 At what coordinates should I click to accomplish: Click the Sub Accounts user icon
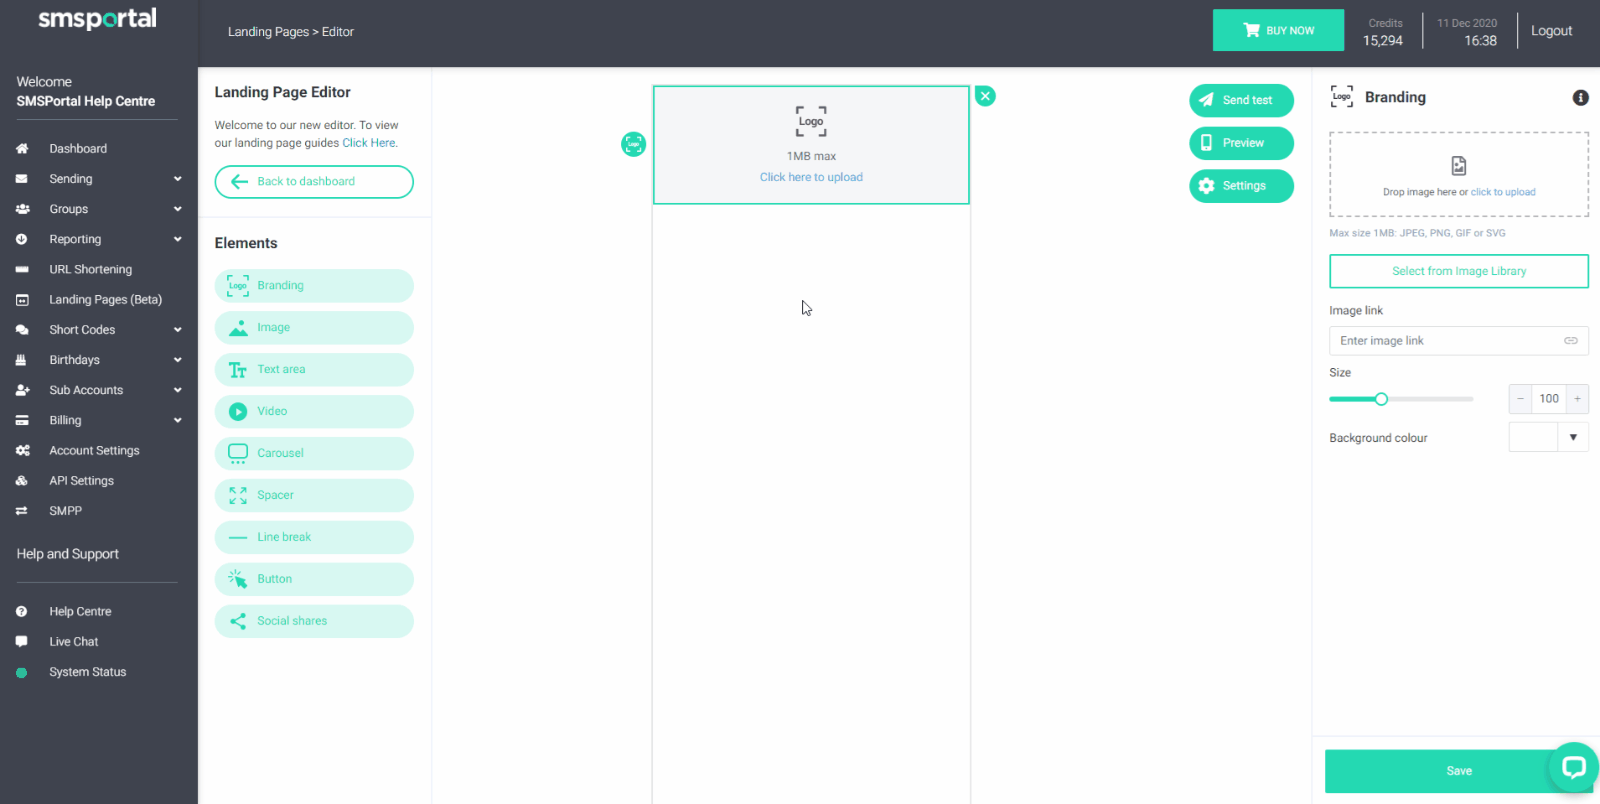pos(22,390)
